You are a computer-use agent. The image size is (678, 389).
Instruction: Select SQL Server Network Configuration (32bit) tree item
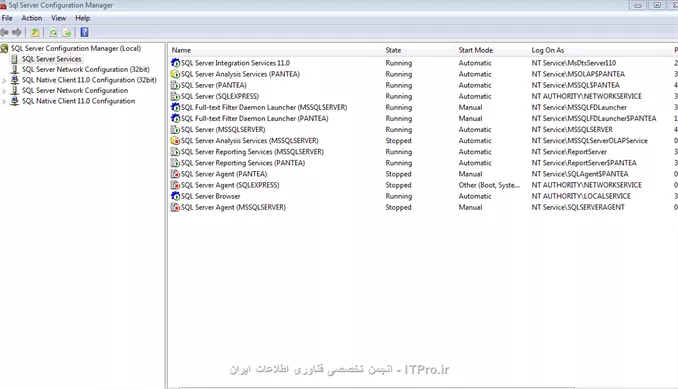(x=86, y=69)
